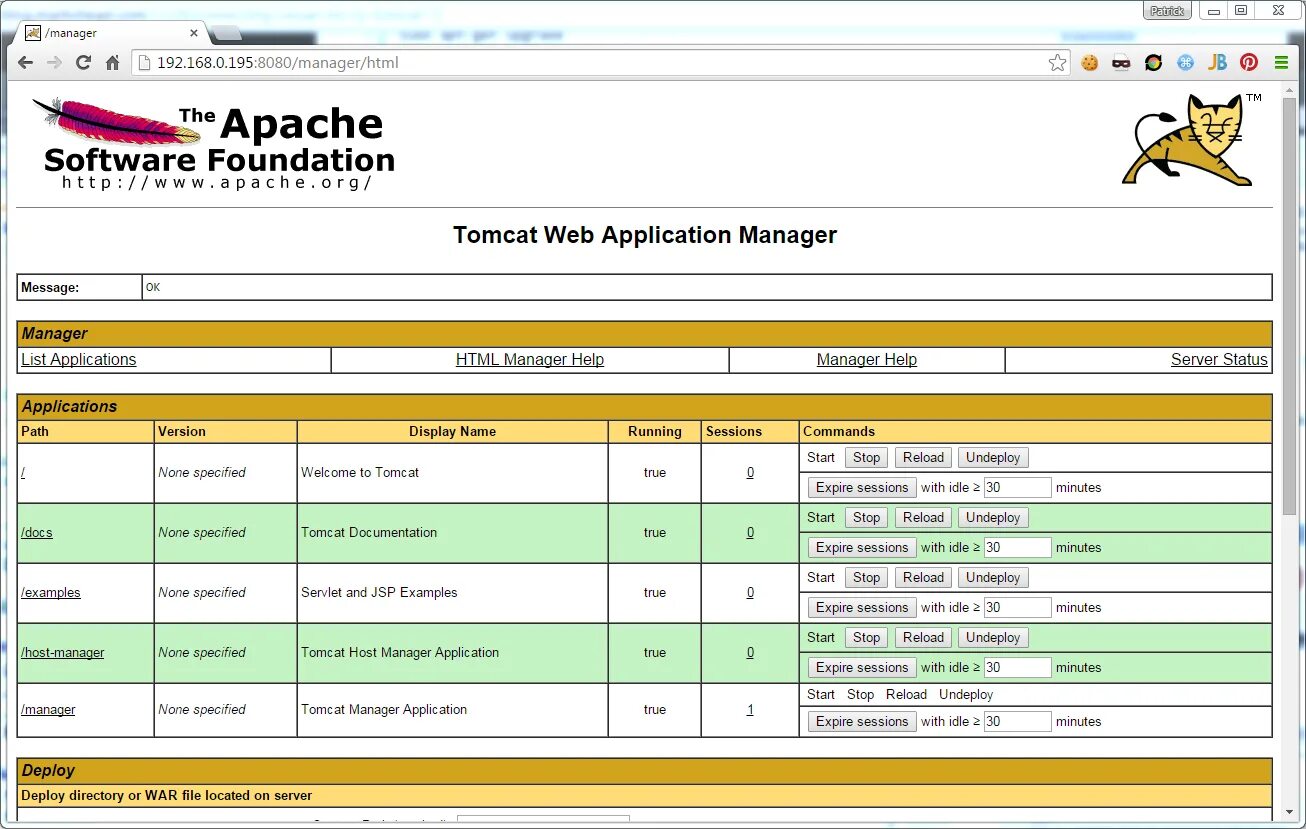Edit idle minutes field for Welcome to Tomcat
1306x829 pixels.
coord(1017,488)
